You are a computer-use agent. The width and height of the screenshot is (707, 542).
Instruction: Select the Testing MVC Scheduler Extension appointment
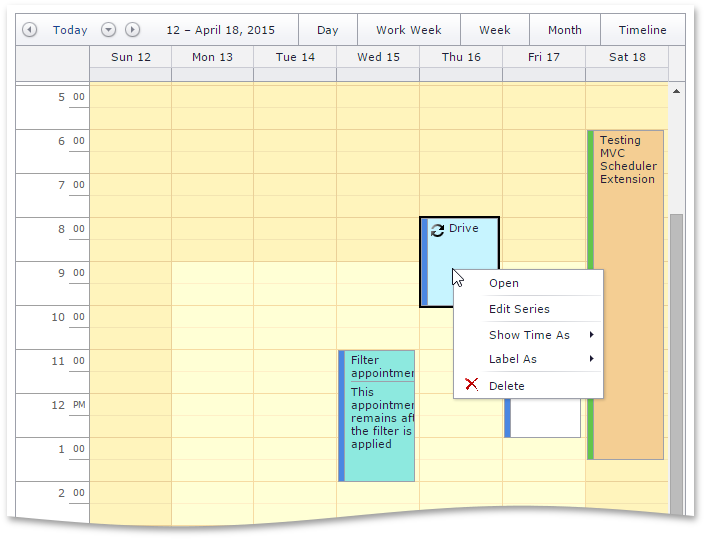[625, 295]
